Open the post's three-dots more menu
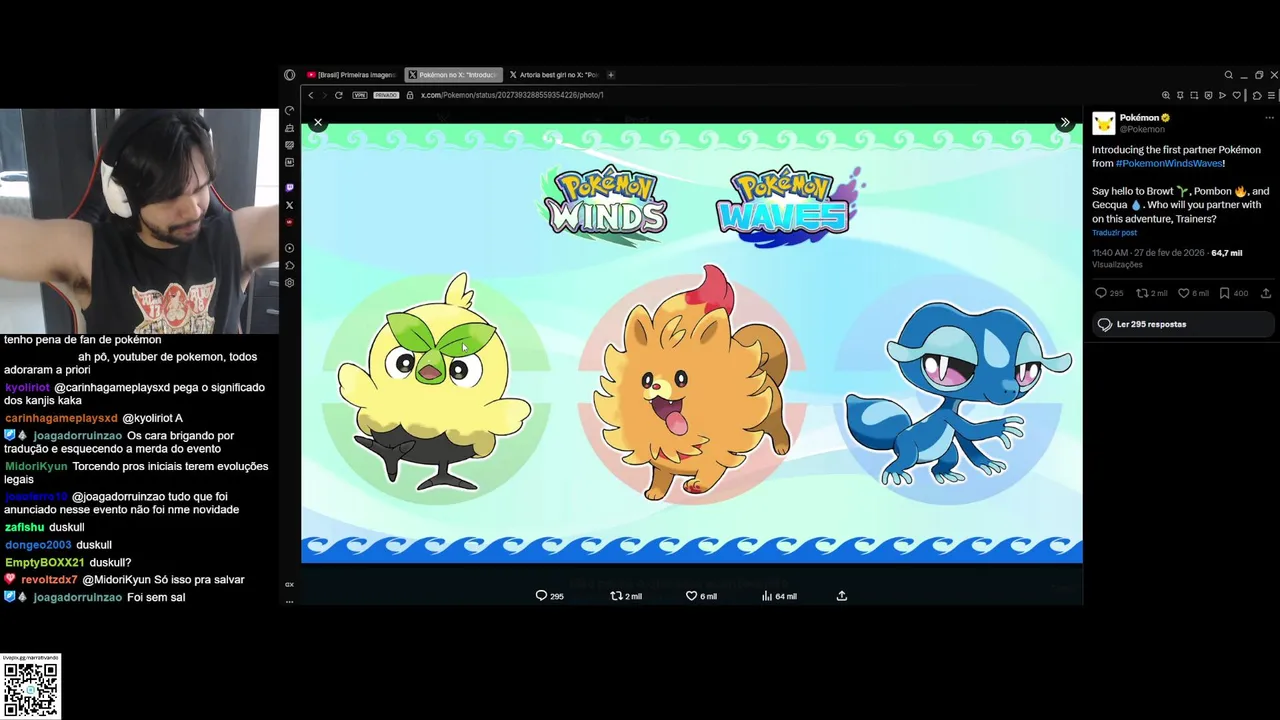 pos(1269,118)
